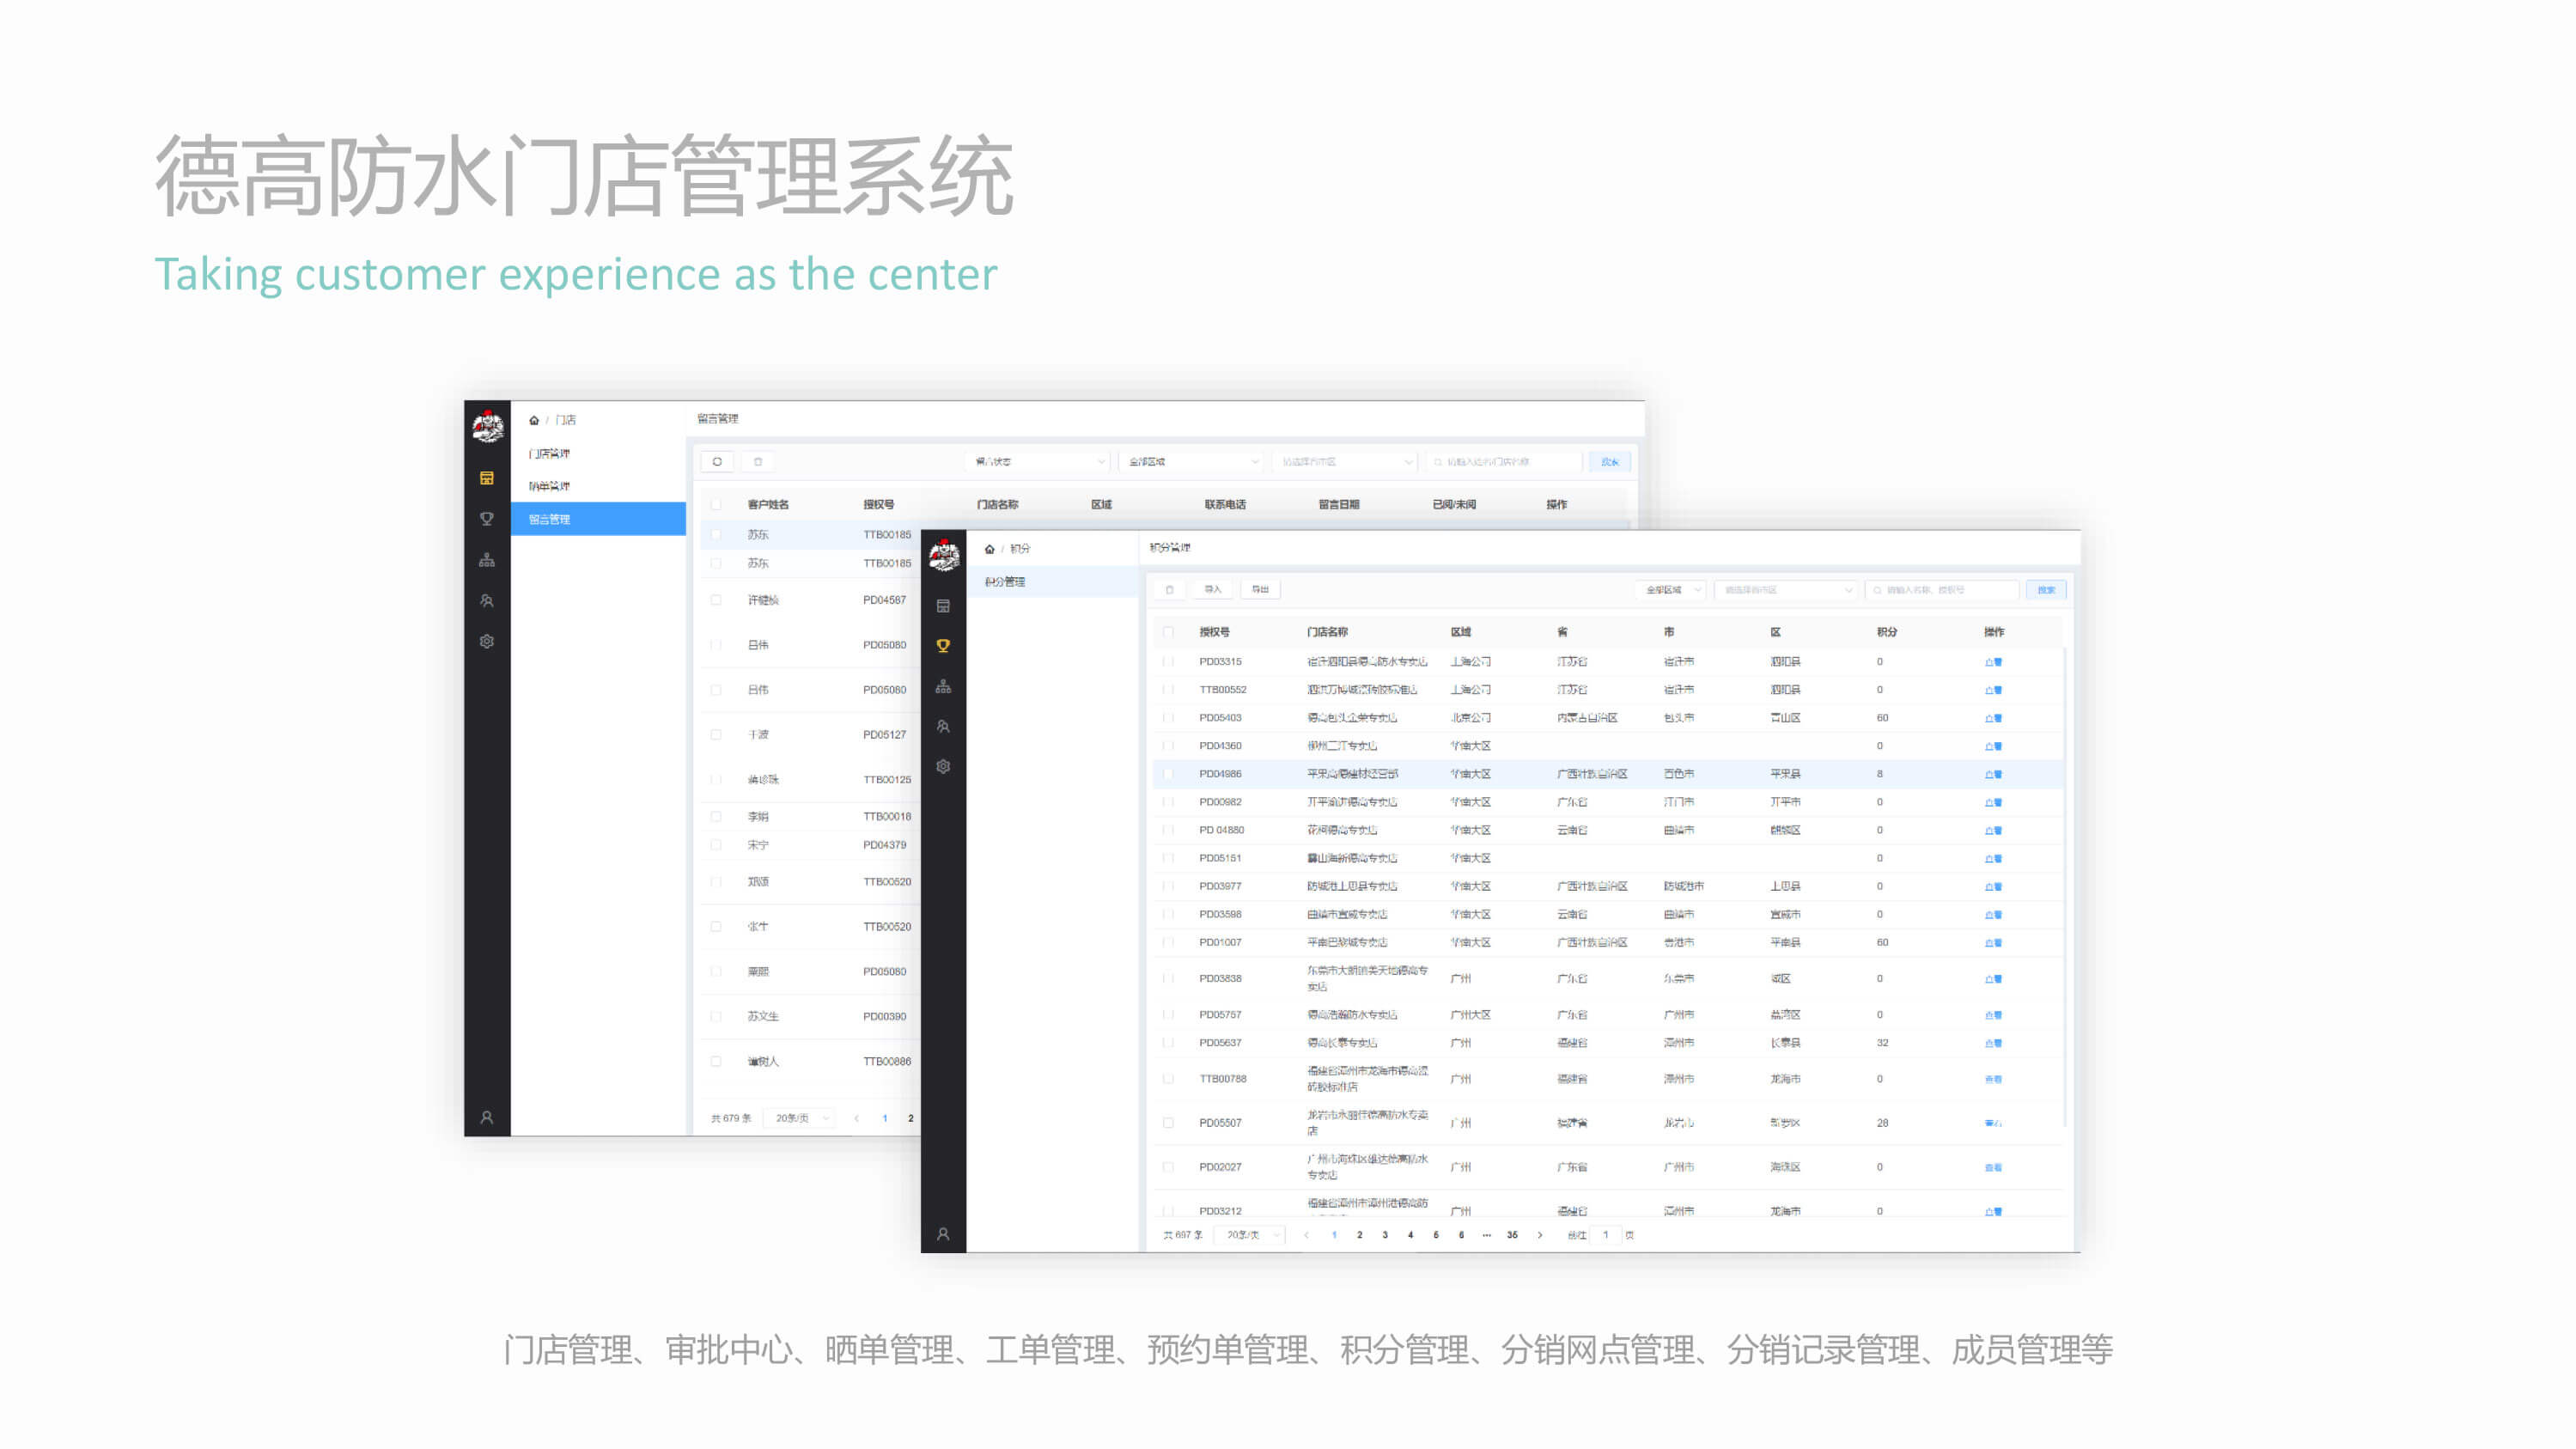Open the 全部区域 dropdown in the 积分管理 toolbar

click(x=1672, y=590)
